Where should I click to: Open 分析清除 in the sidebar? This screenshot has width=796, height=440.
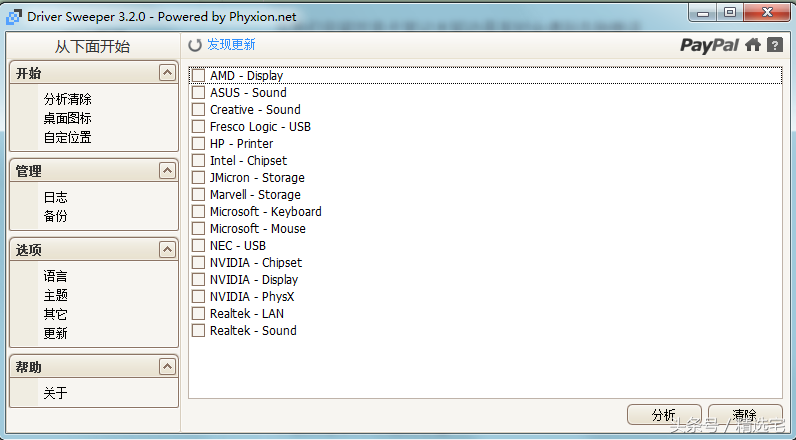[68, 99]
